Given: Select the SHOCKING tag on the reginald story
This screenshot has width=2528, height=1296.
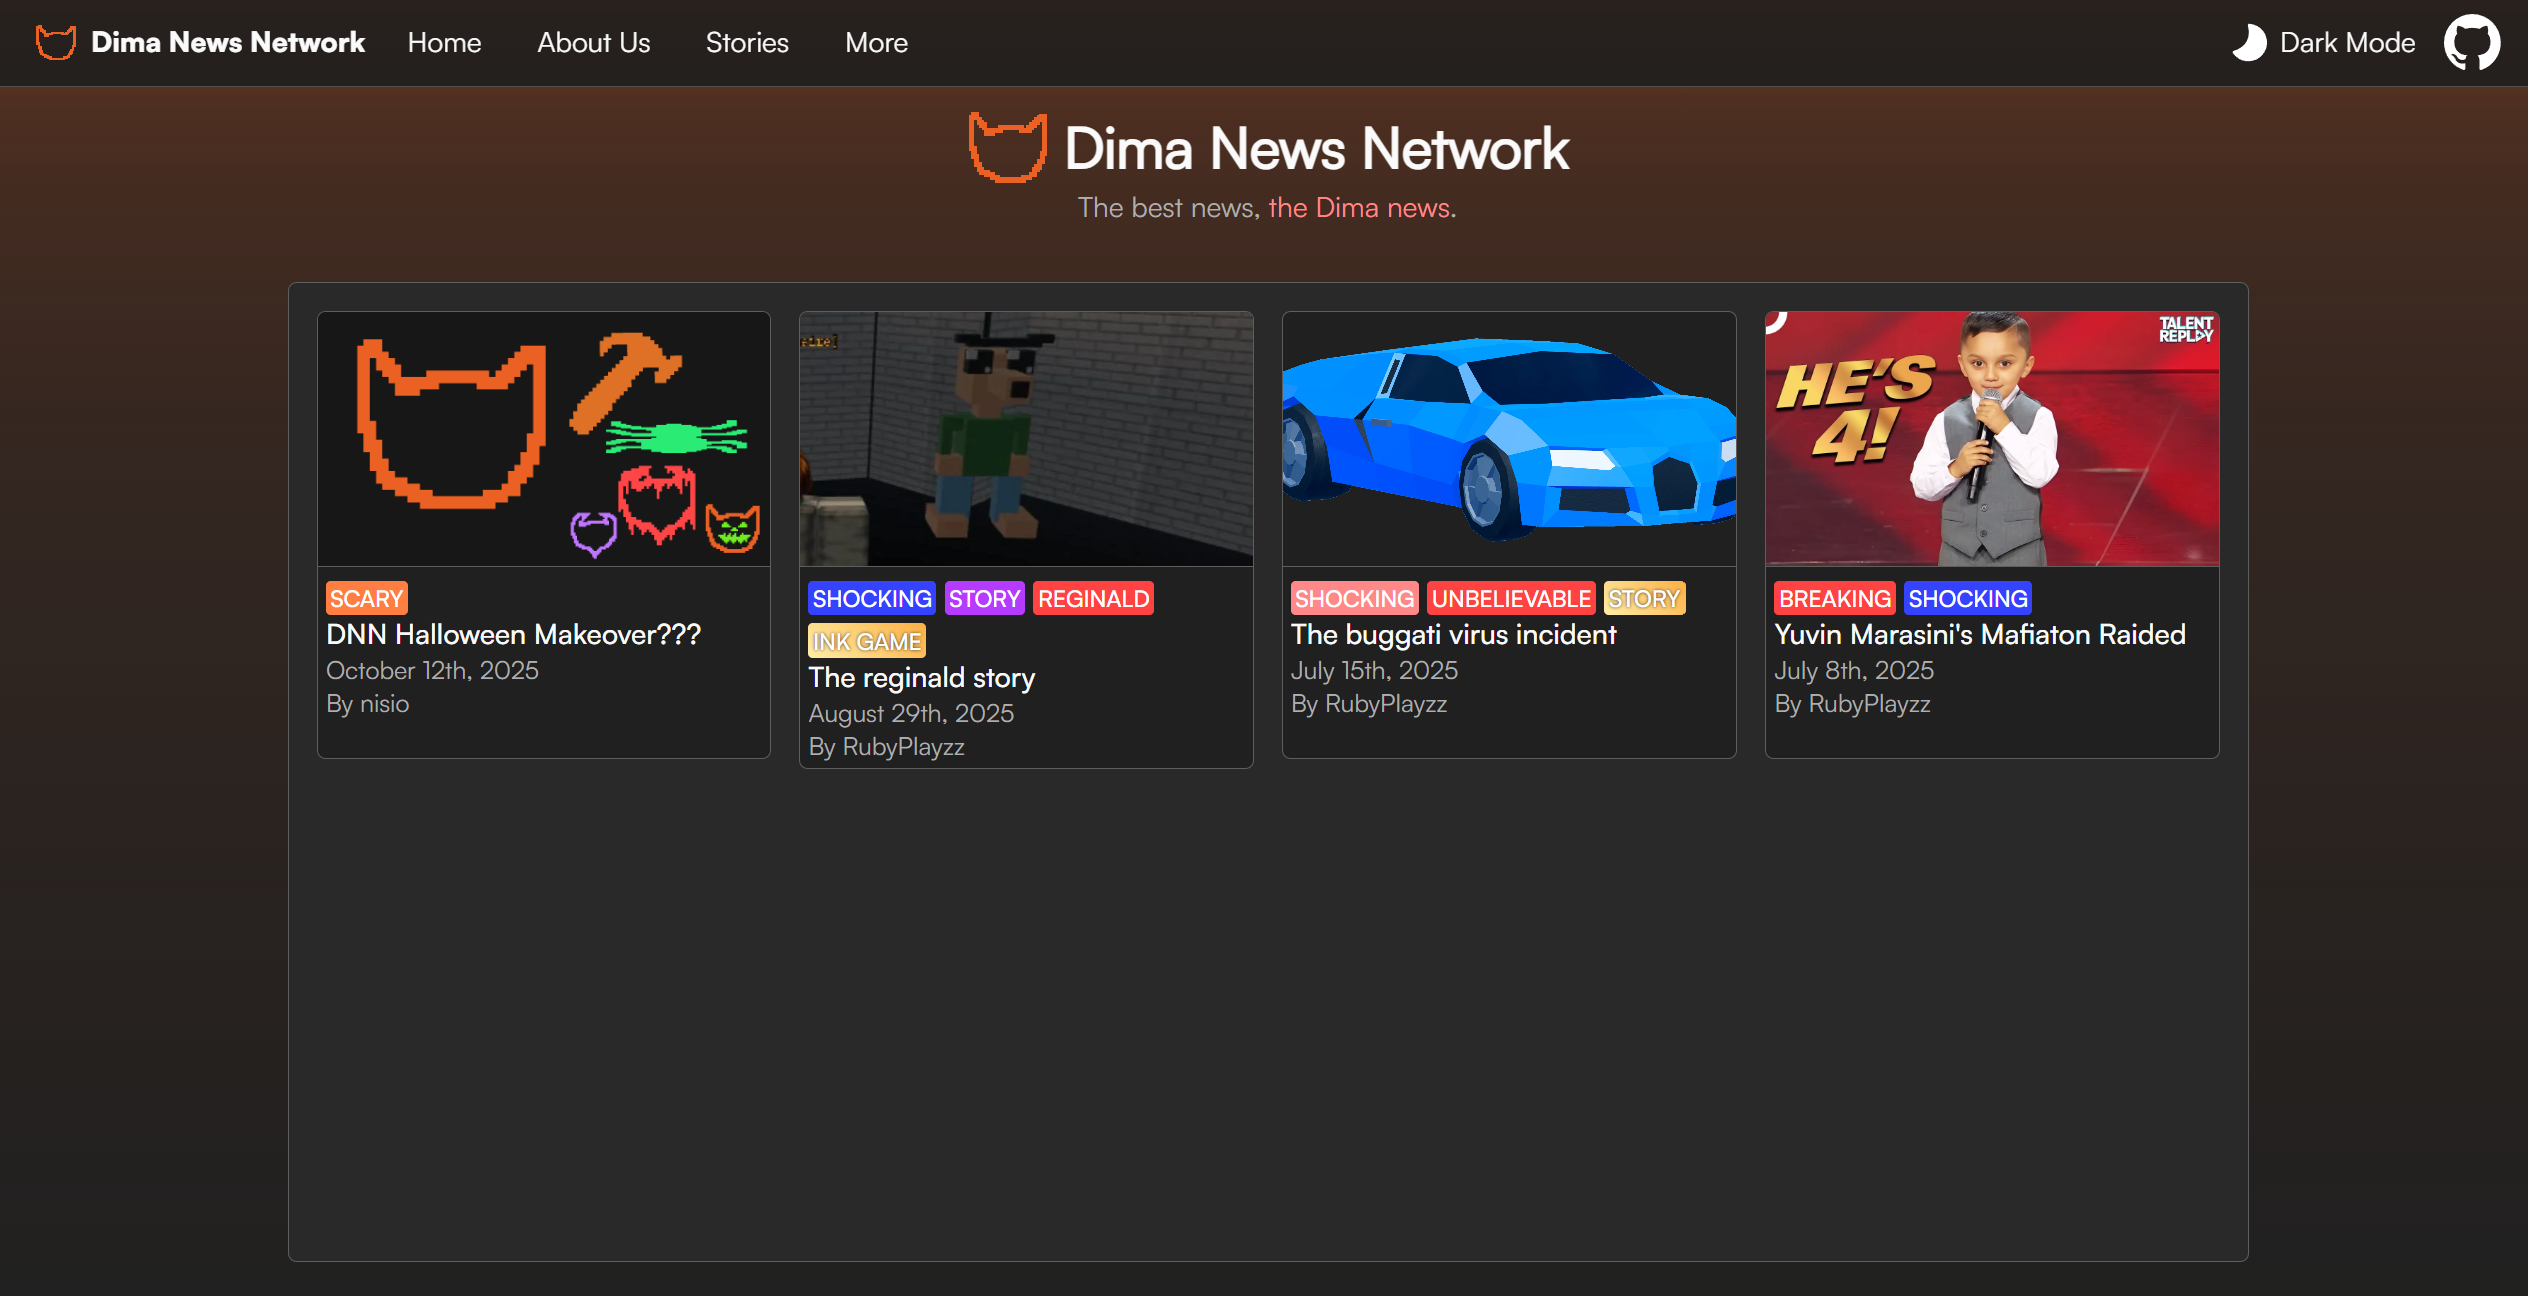Looking at the screenshot, I should [x=870, y=598].
